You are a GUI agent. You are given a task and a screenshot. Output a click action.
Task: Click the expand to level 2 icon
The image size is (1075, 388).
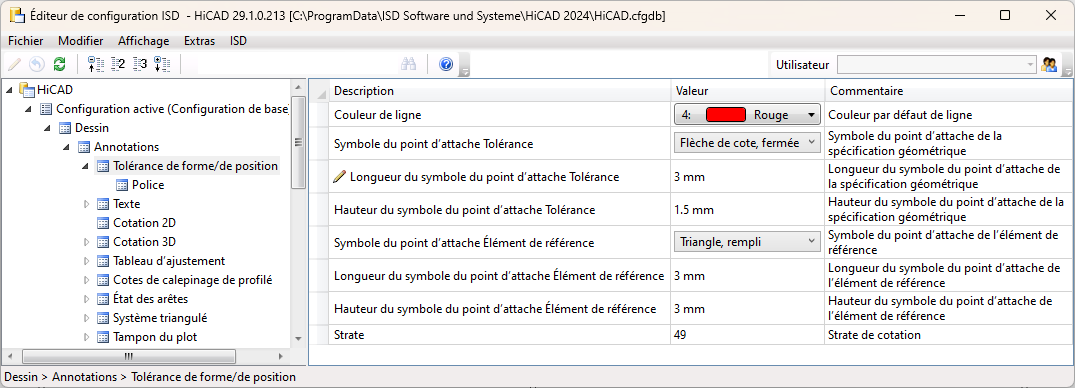(x=118, y=64)
